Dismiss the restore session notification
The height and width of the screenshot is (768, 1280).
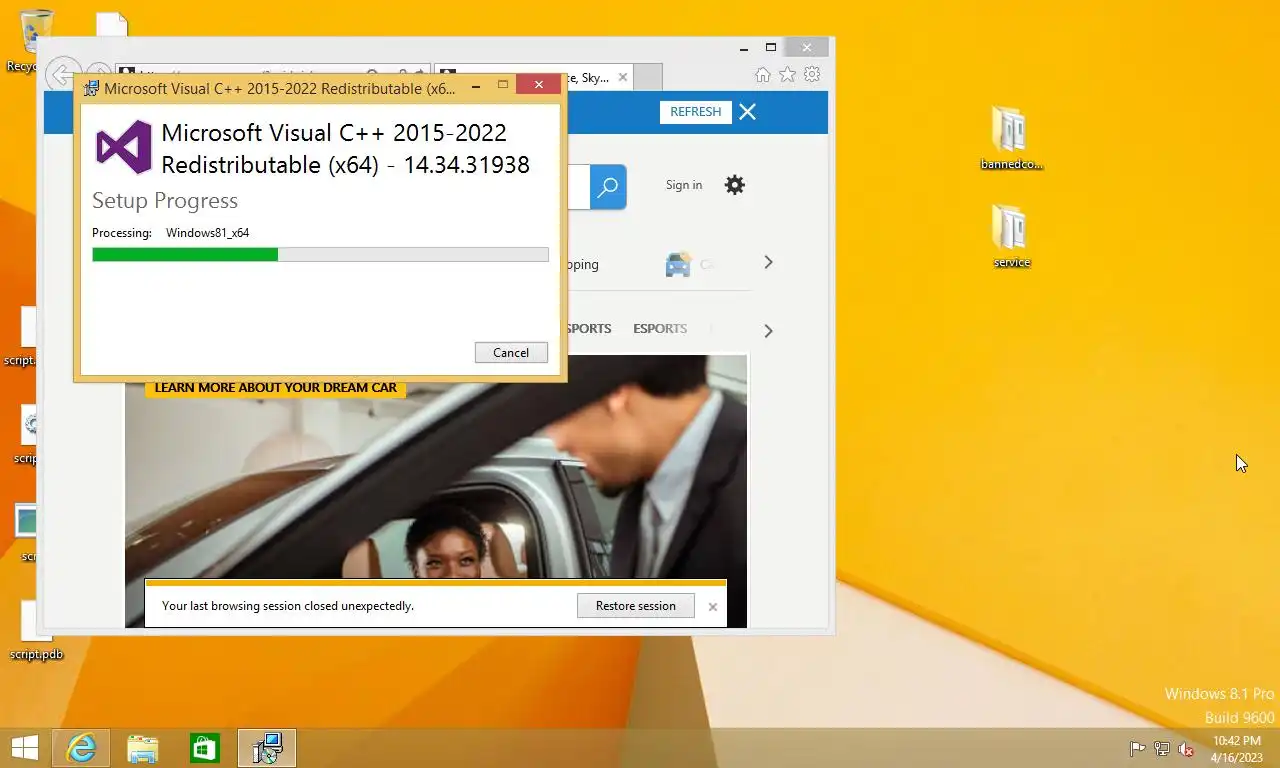pyautogui.click(x=713, y=607)
